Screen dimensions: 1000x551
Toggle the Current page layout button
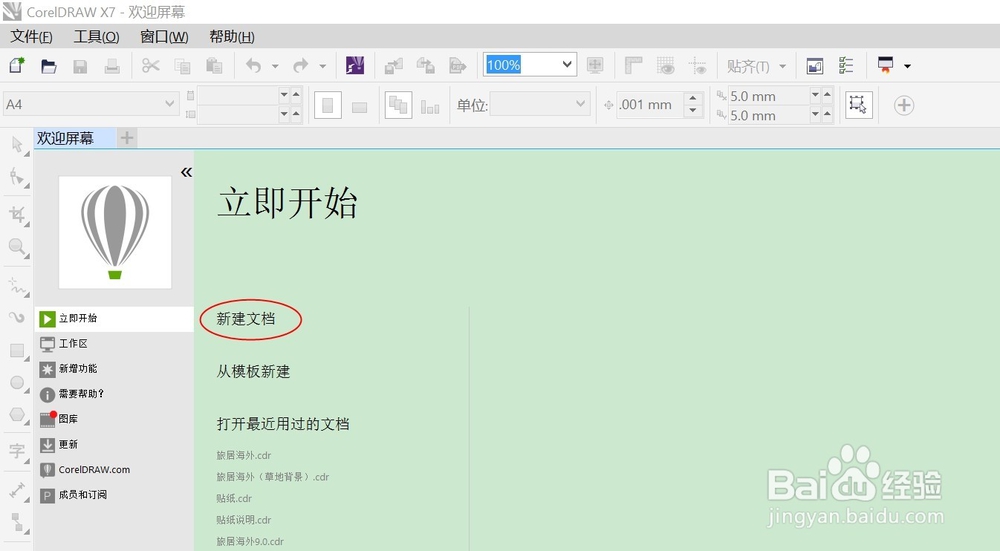(x=430, y=107)
